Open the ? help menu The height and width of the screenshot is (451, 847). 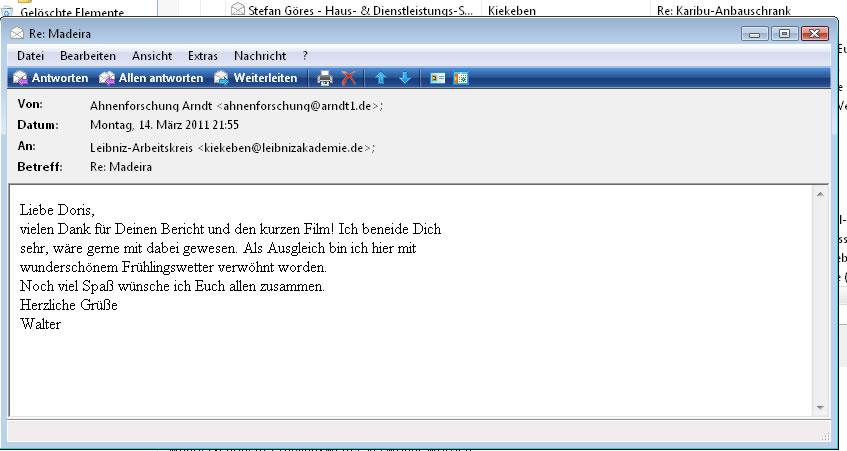pyautogui.click(x=305, y=56)
